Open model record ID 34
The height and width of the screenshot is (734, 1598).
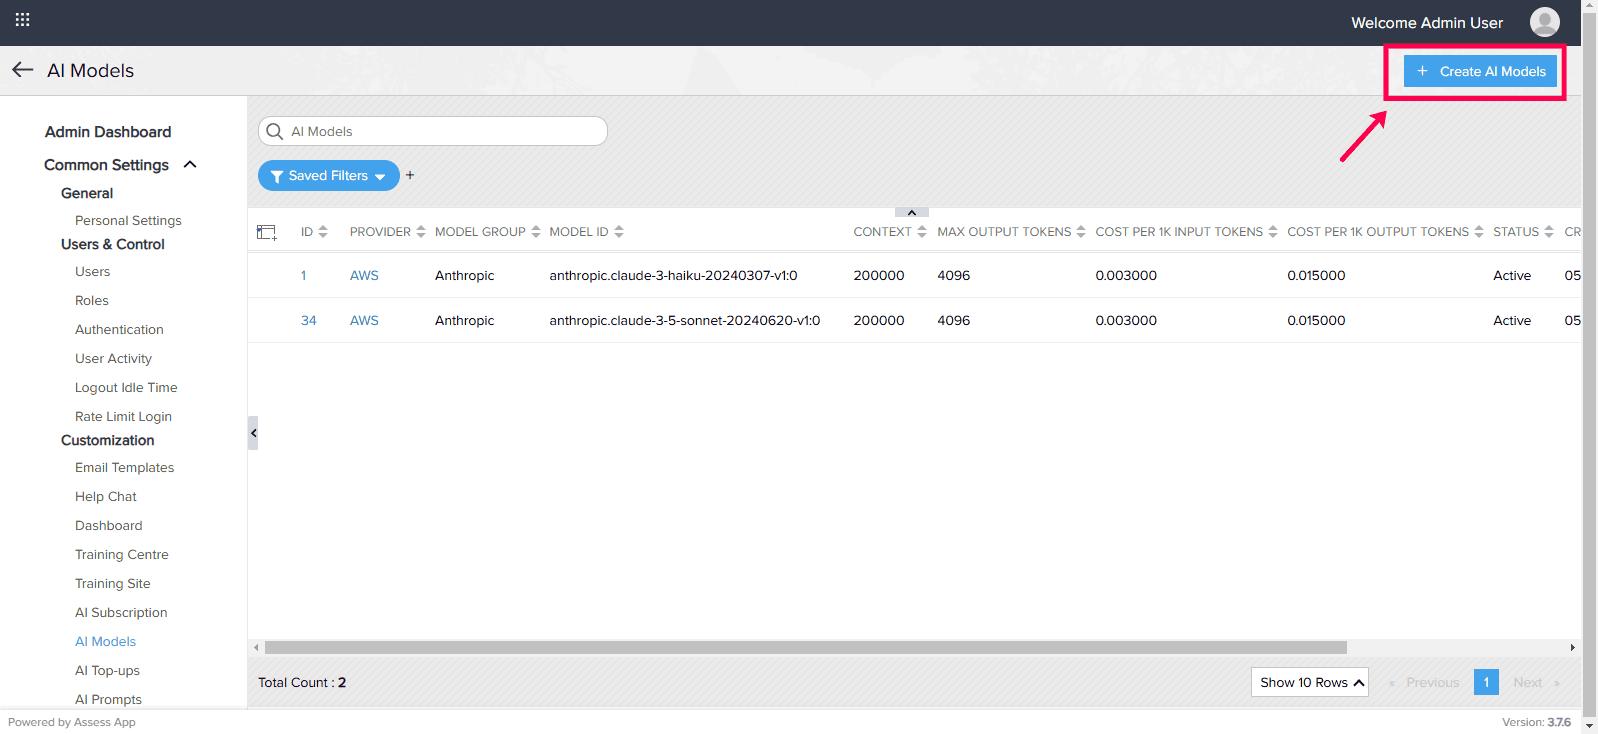click(308, 321)
